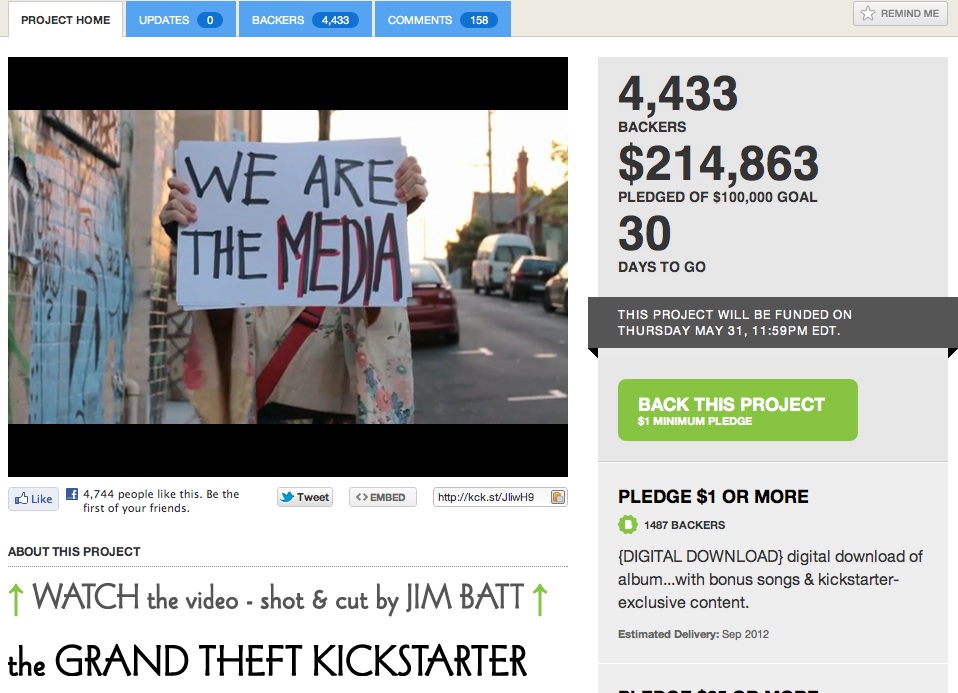
Task: Open the Comments tab with 158
Action: point(442,20)
